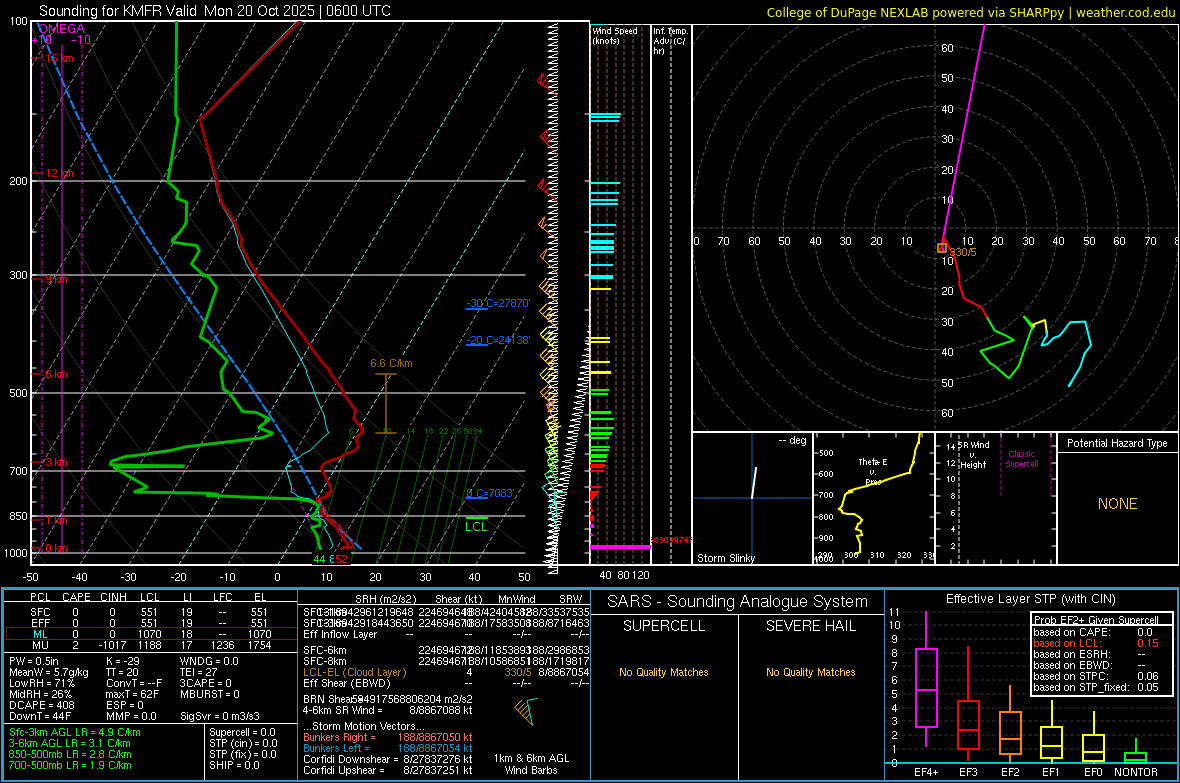Select the 1km & 6km AGL Wind Barbs caption
The width and height of the screenshot is (1180, 783).
(x=531, y=764)
